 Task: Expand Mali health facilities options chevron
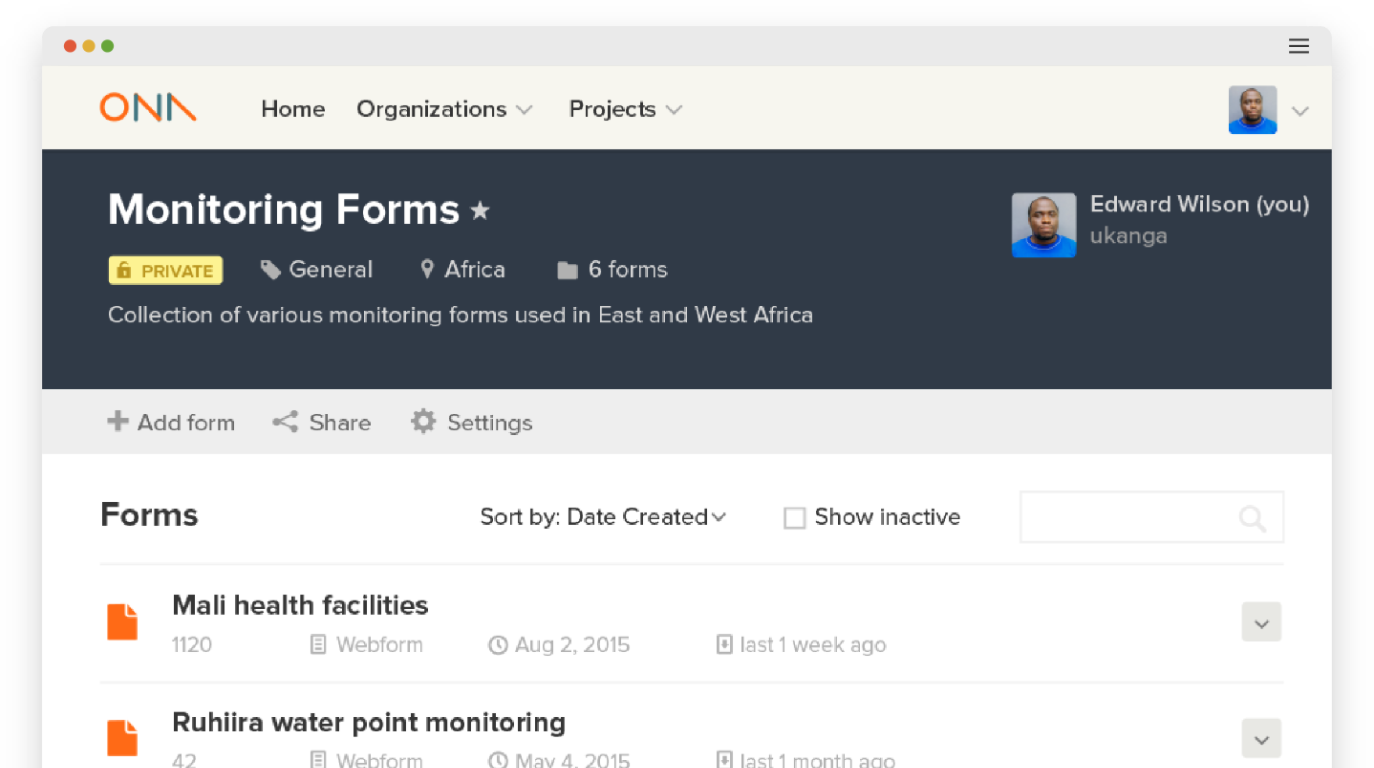click(x=1261, y=623)
